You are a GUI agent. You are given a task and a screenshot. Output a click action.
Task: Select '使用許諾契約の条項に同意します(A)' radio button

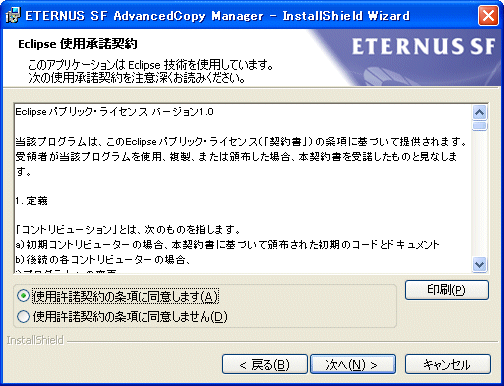coord(24,296)
